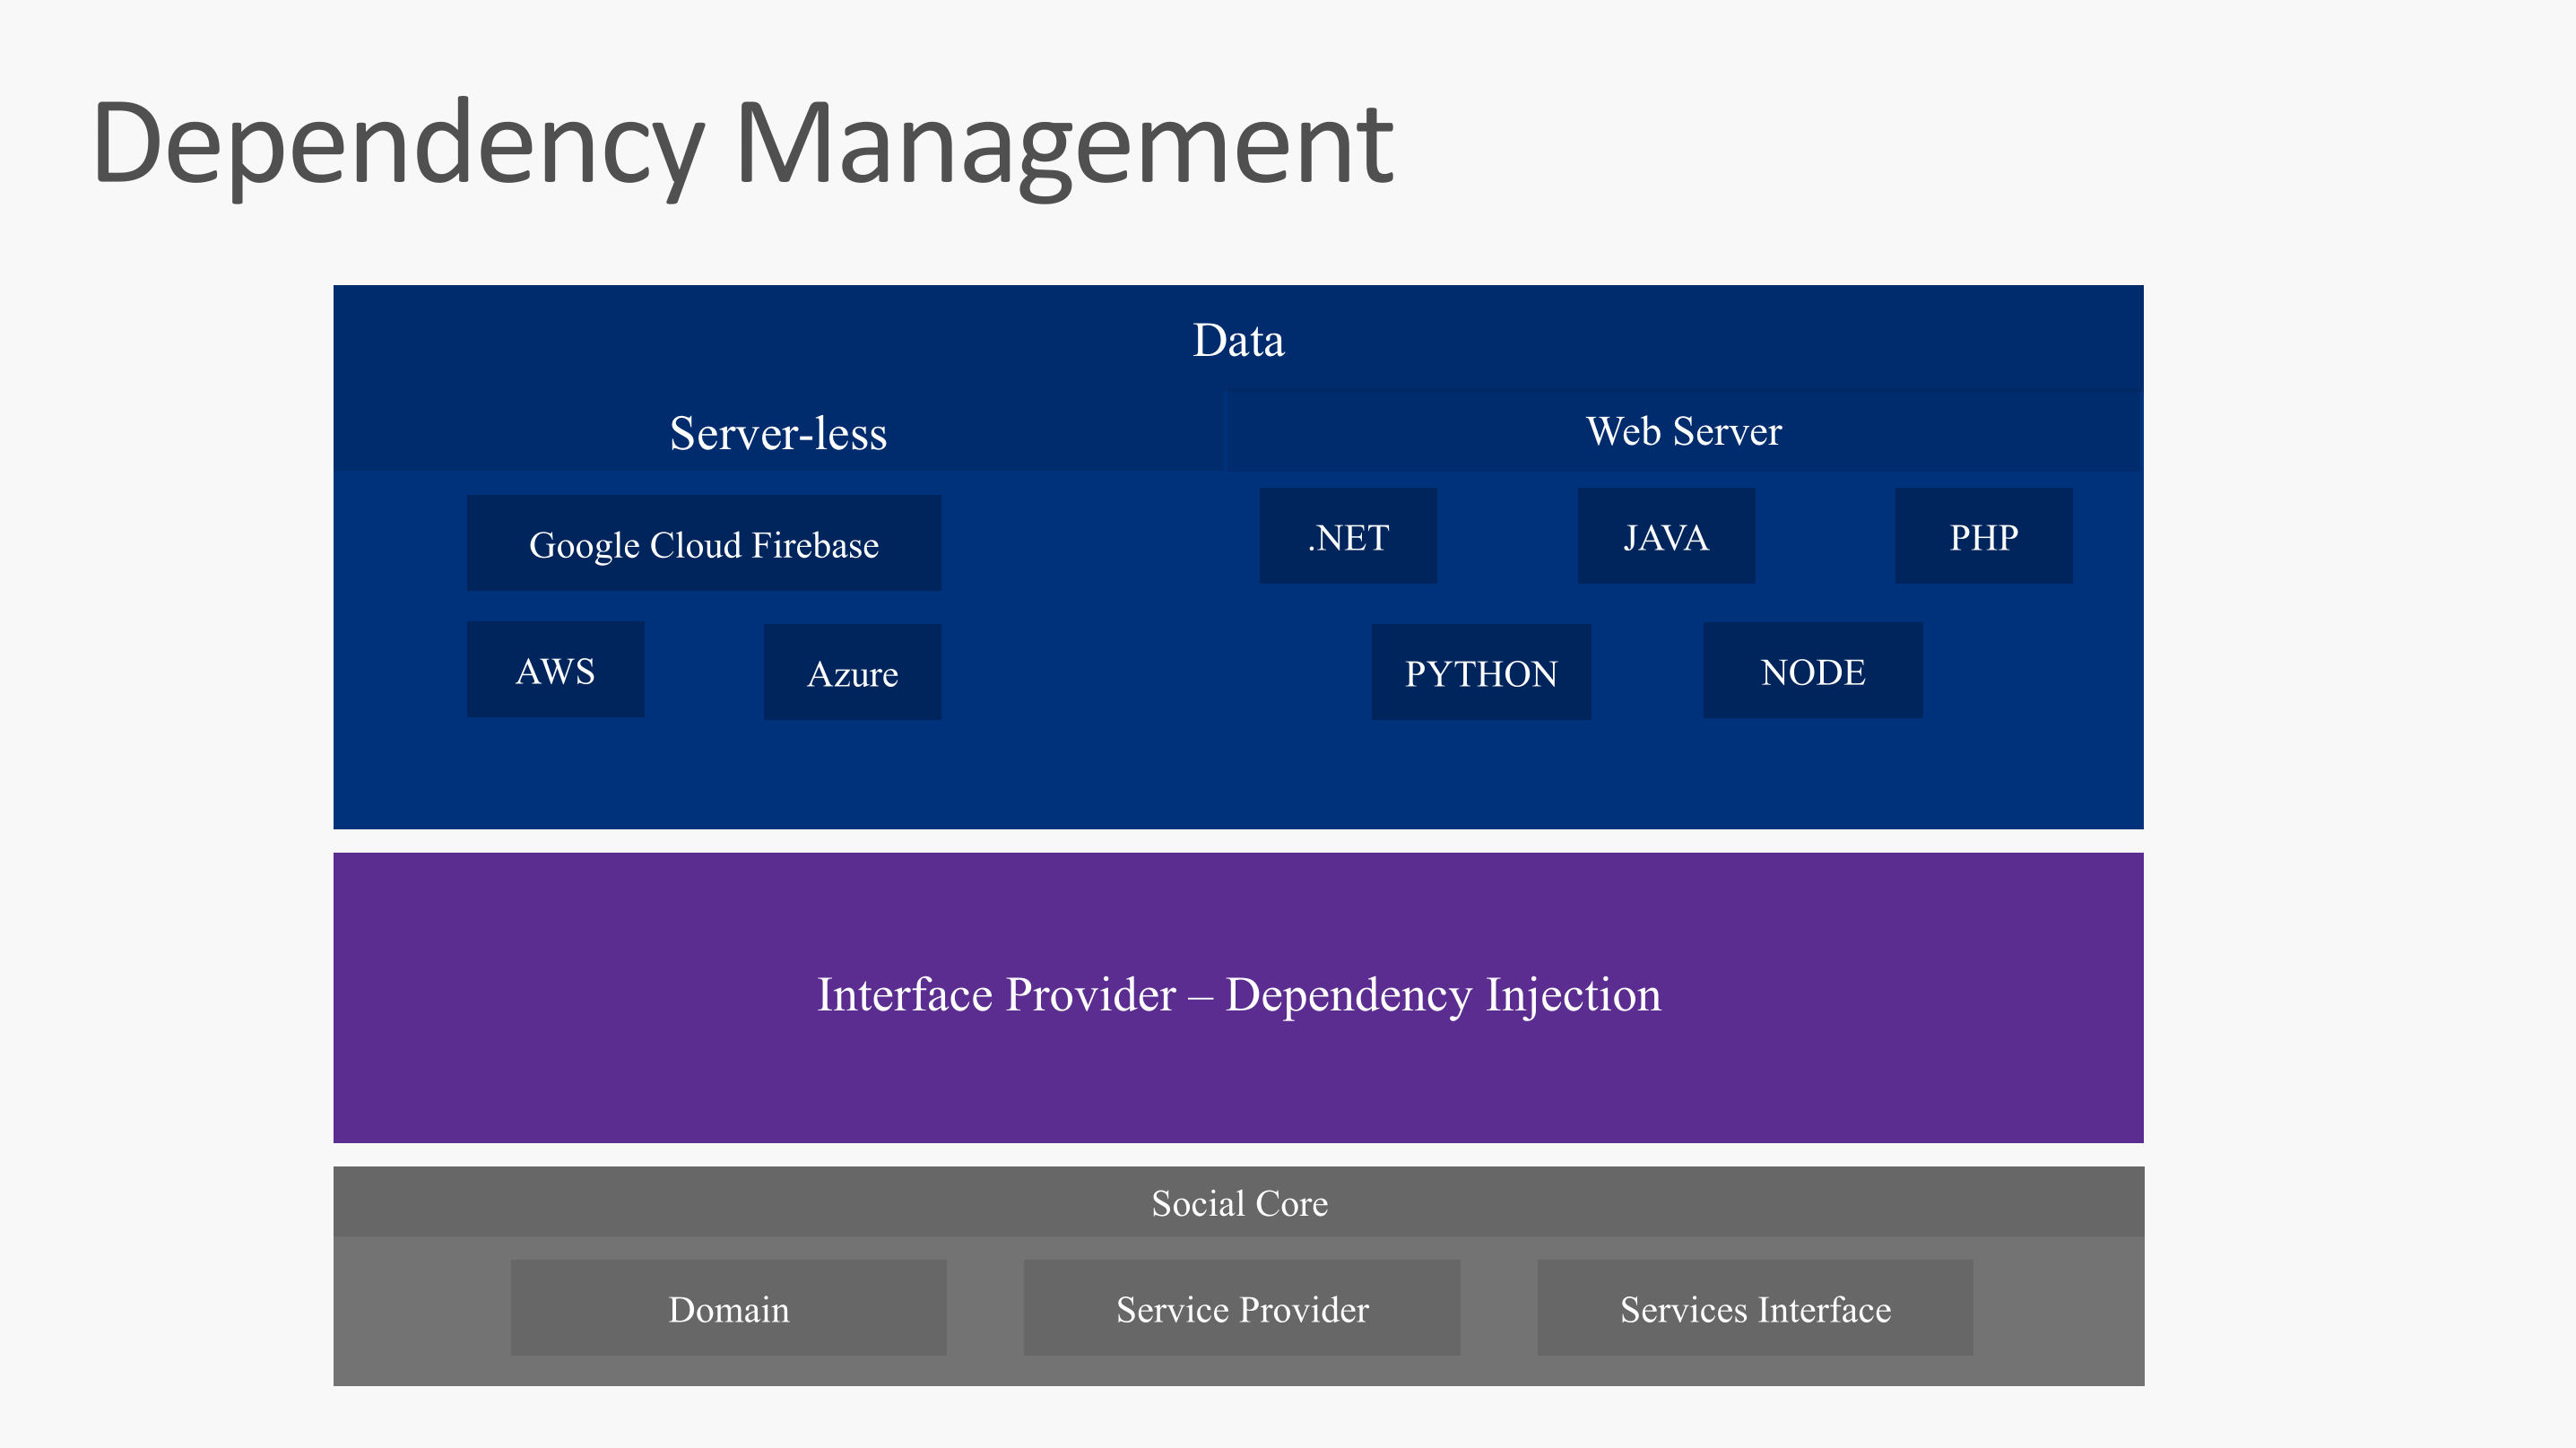Click gray Social Core panel background
The height and width of the screenshot is (1448, 2576).
420,1310
